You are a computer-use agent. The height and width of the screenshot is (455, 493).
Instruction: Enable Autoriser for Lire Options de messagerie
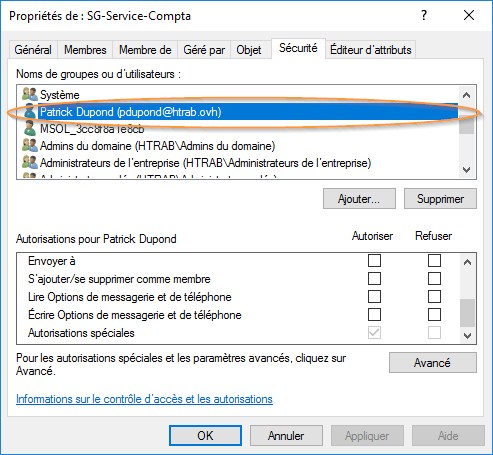pos(374,296)
